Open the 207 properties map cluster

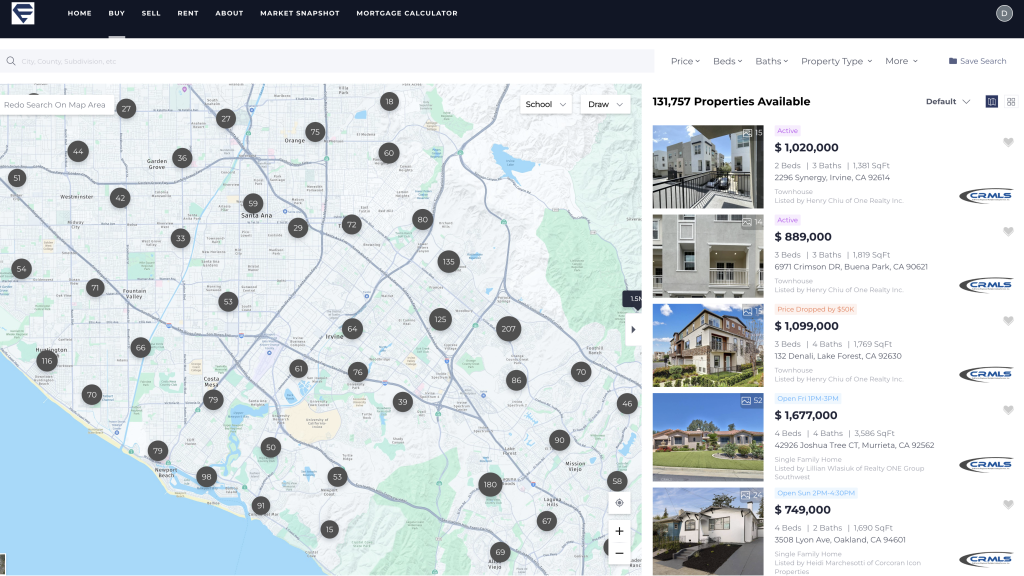508,329
